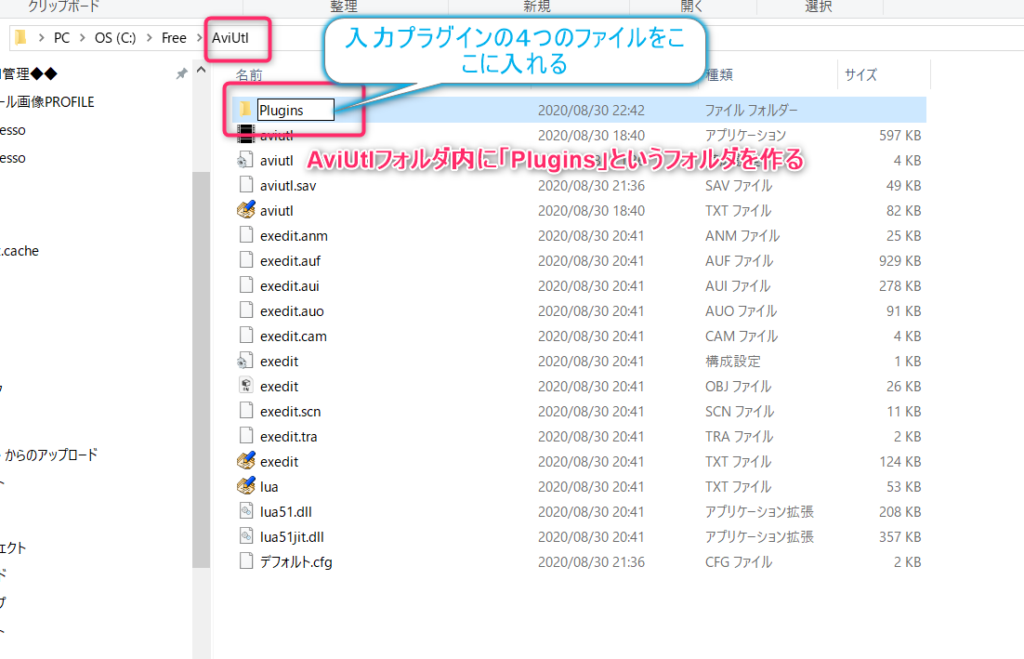Click the icon of the 4 KB aviutl settings file
1024x659 pixels.
click(x=246, y=160)
